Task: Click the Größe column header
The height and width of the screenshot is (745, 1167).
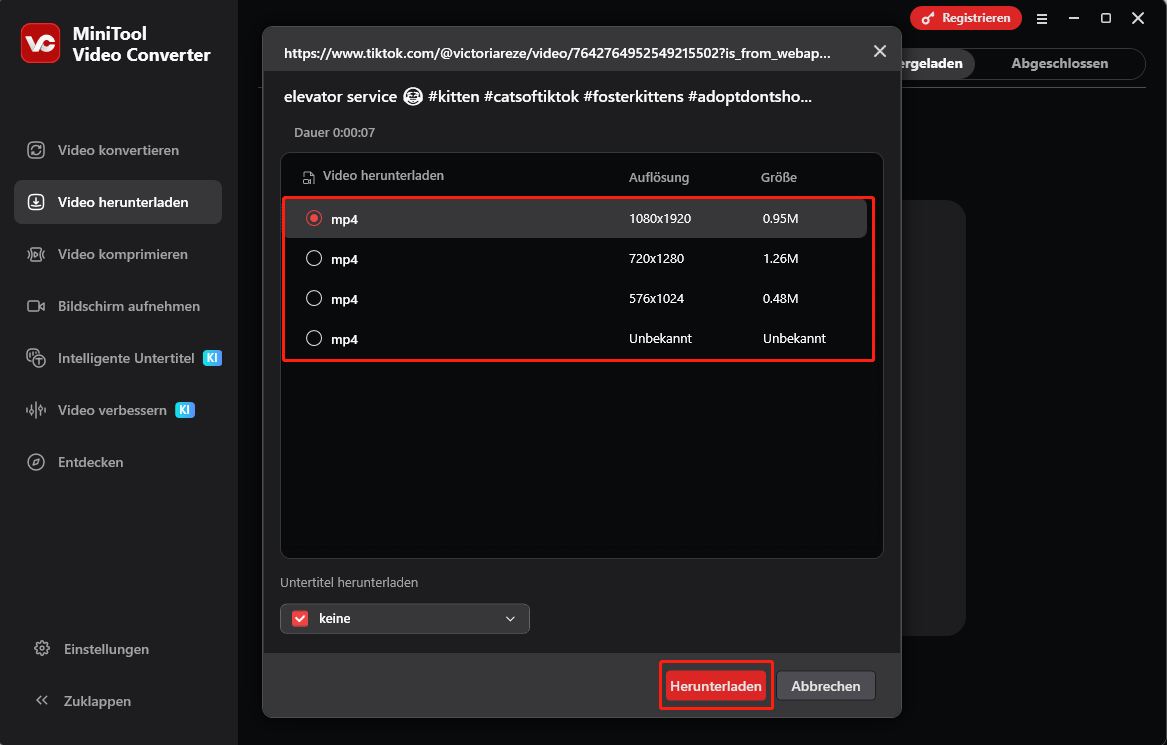Action: coord(778,178)
